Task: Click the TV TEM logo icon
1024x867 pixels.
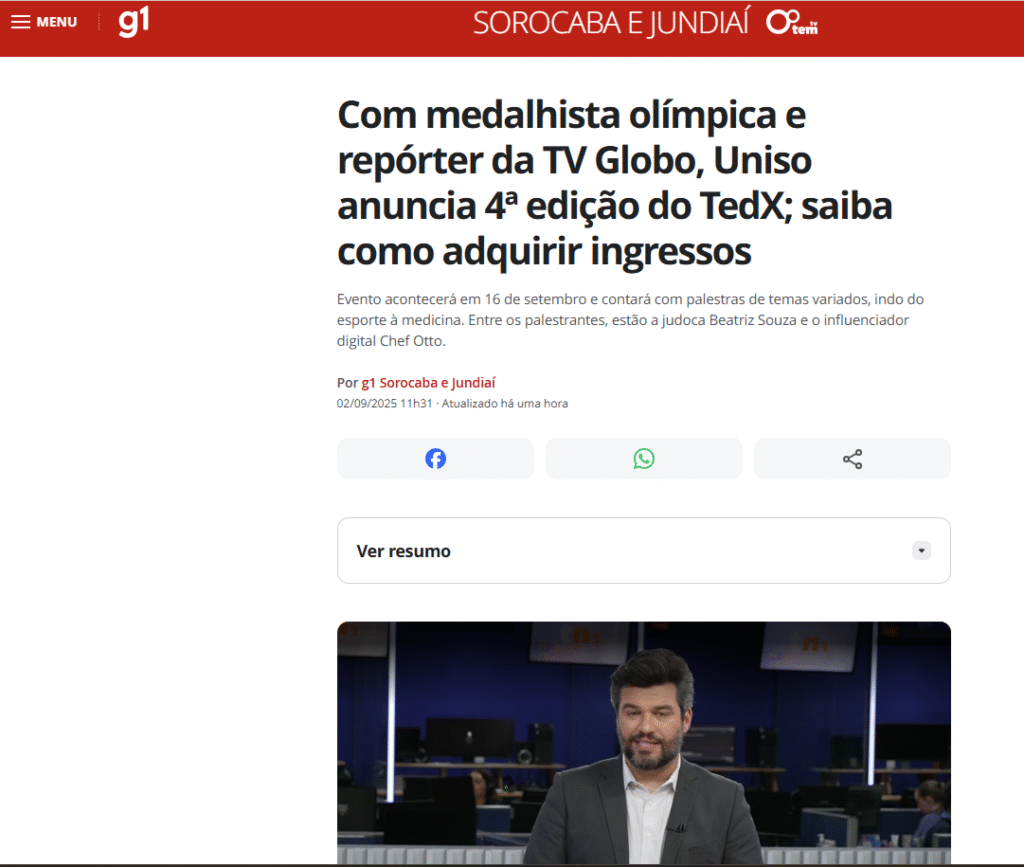Action: coord(792,23)
